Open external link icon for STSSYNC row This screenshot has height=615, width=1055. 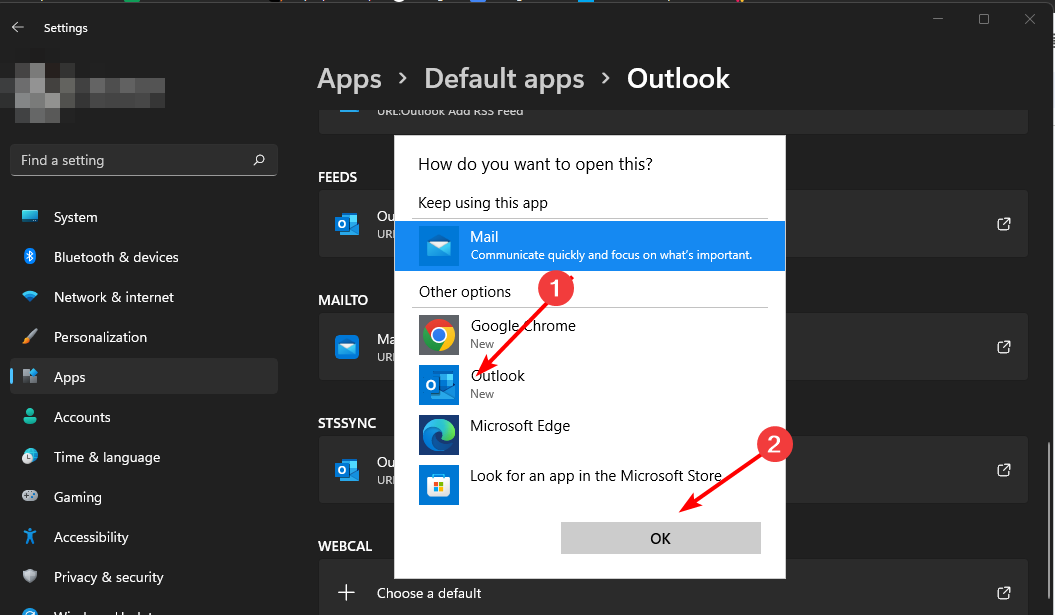coord(1003,470)
